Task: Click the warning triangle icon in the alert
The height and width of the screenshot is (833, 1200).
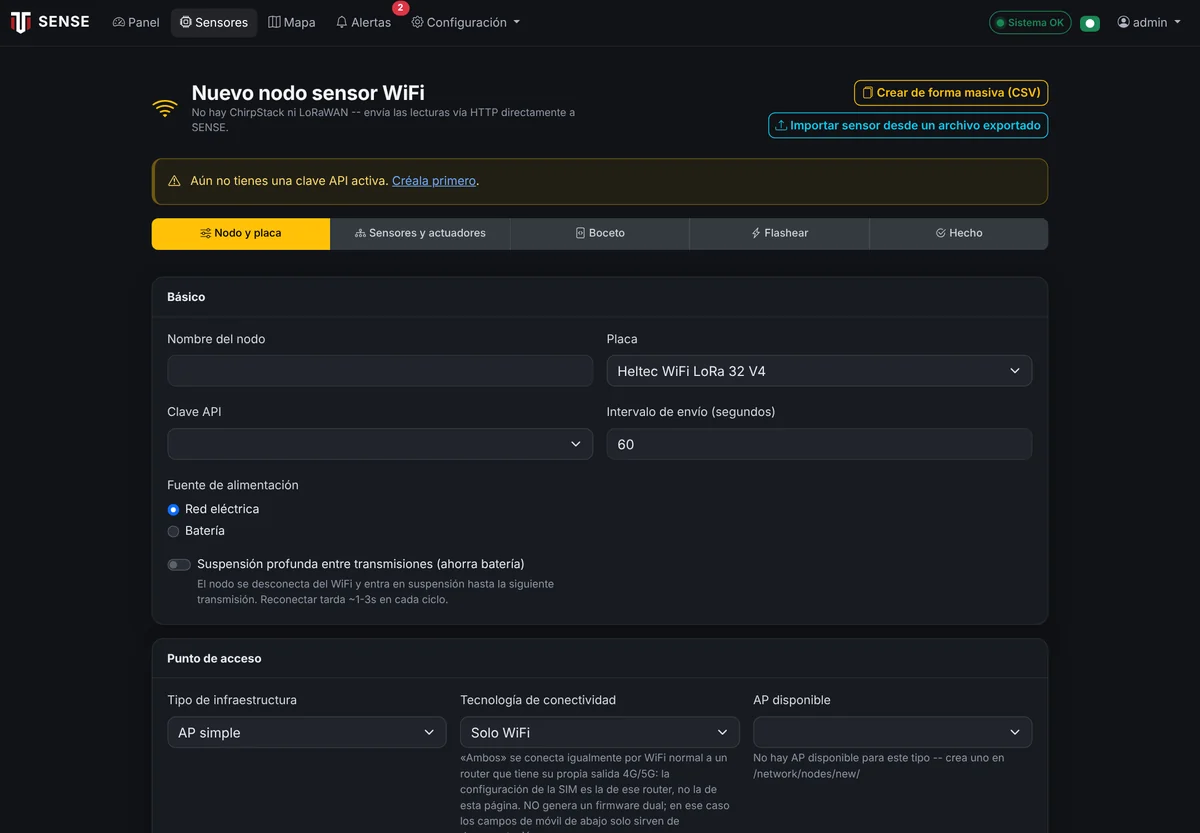Action: coord(174,181)
